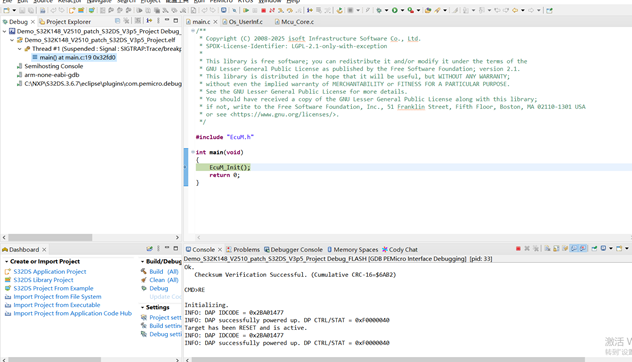The width and height of the screenshot is (632, 362).
Task: Collapse the Settings dashboard section
Action: pos(142,307)
